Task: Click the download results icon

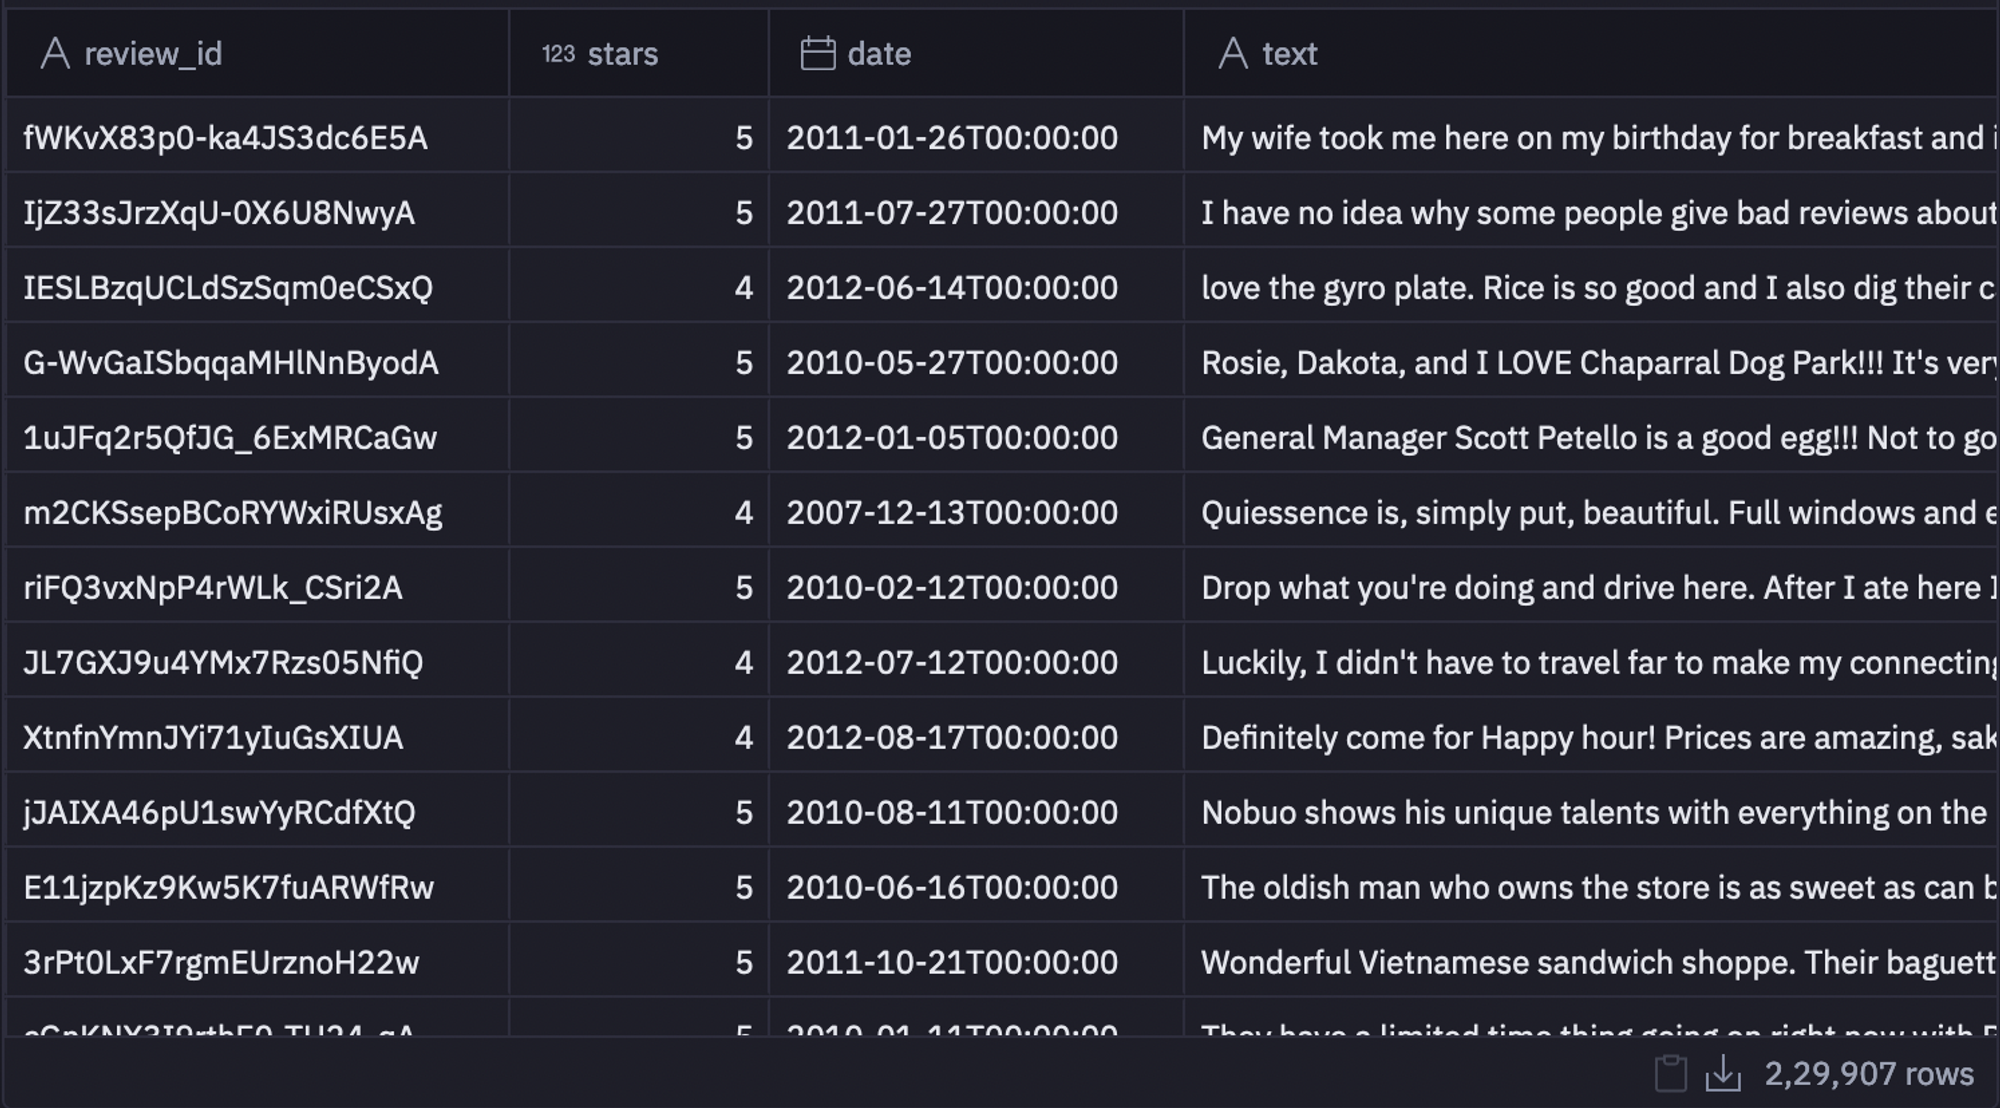Action: click(1723, 1074)
